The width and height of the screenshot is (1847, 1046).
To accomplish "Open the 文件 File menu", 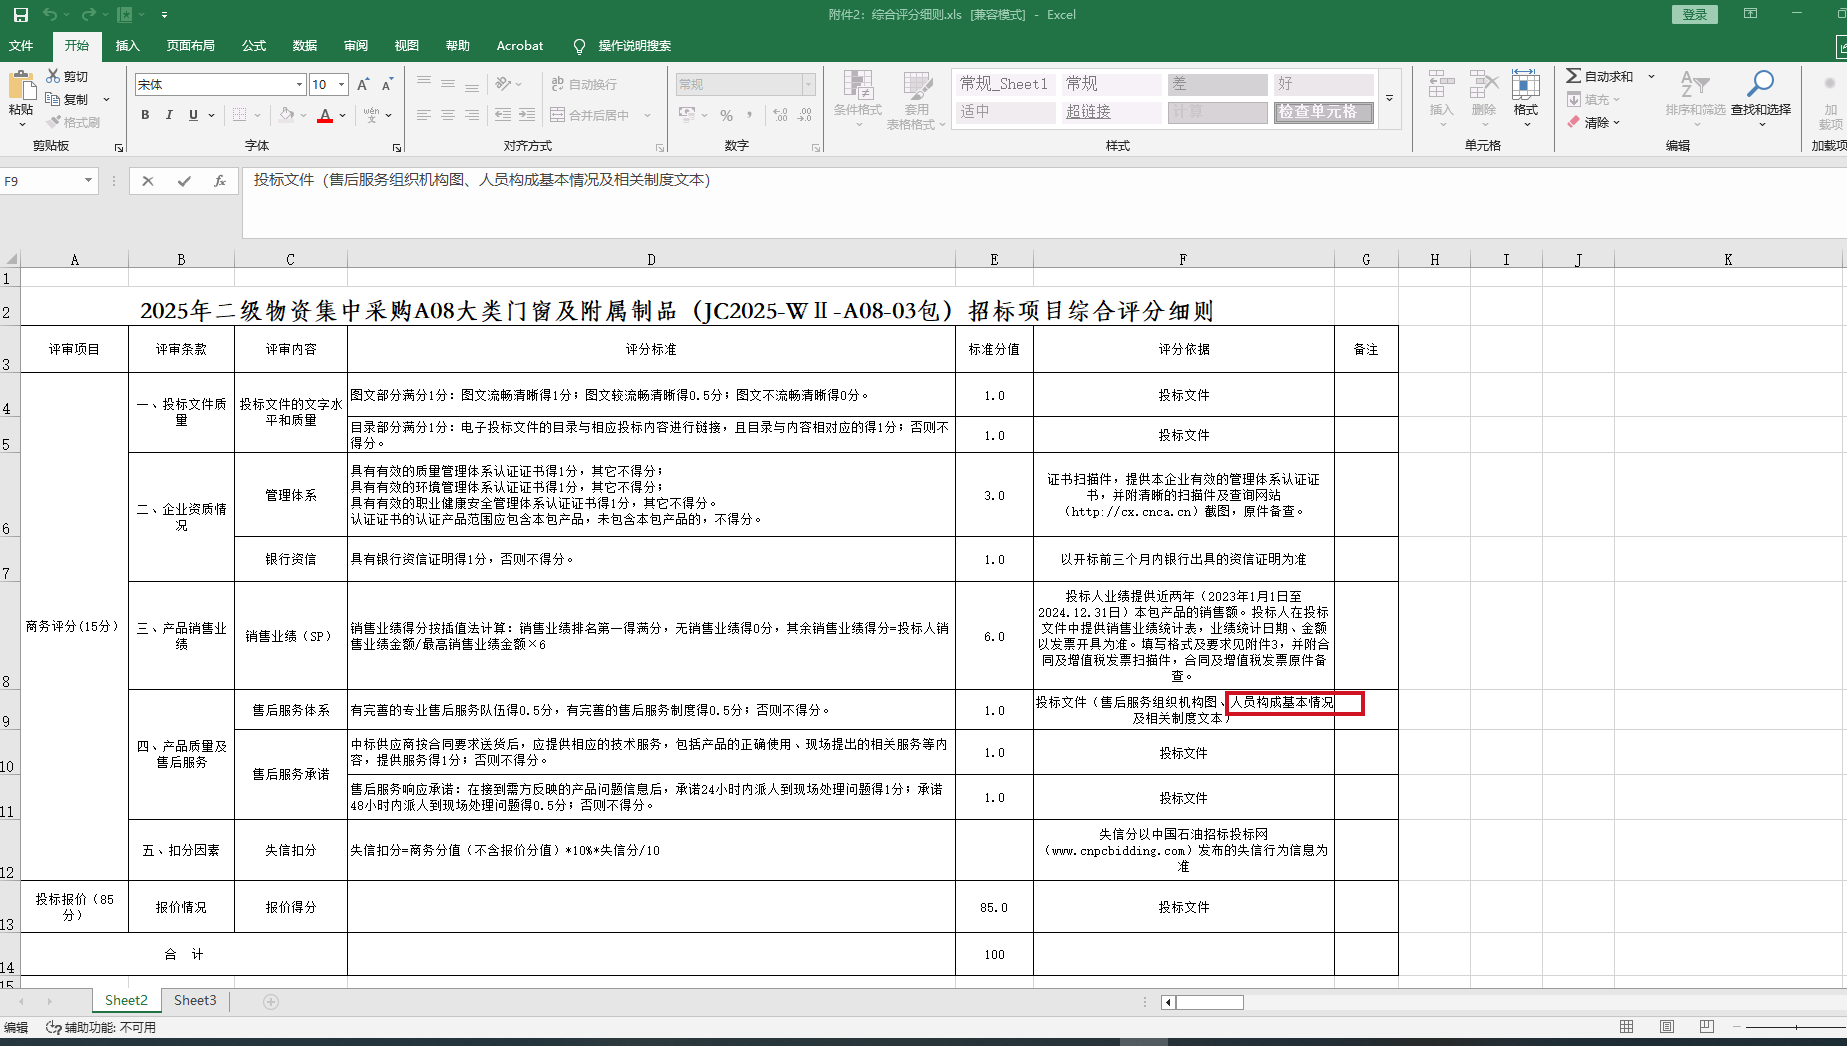I will (x=21, y=46).
